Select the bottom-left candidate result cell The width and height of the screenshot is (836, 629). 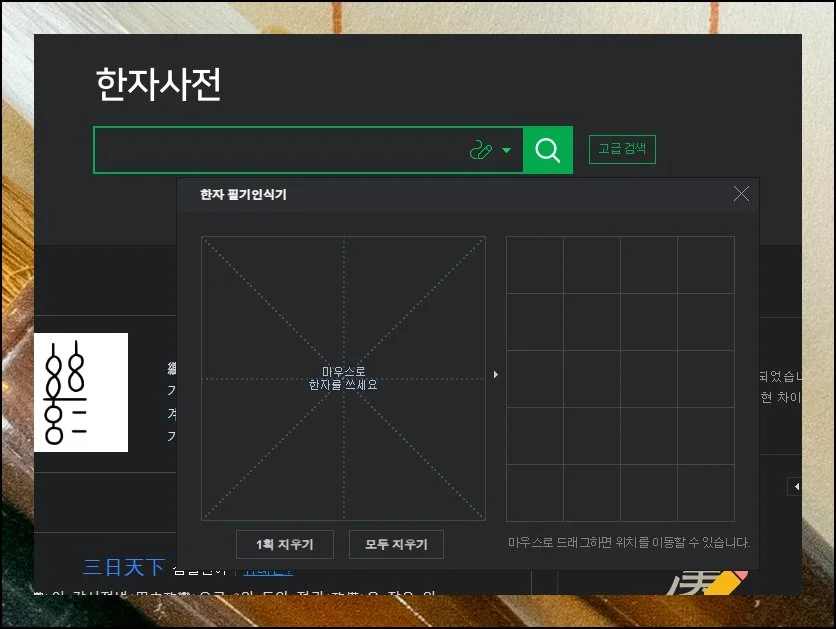pos(534,493)
